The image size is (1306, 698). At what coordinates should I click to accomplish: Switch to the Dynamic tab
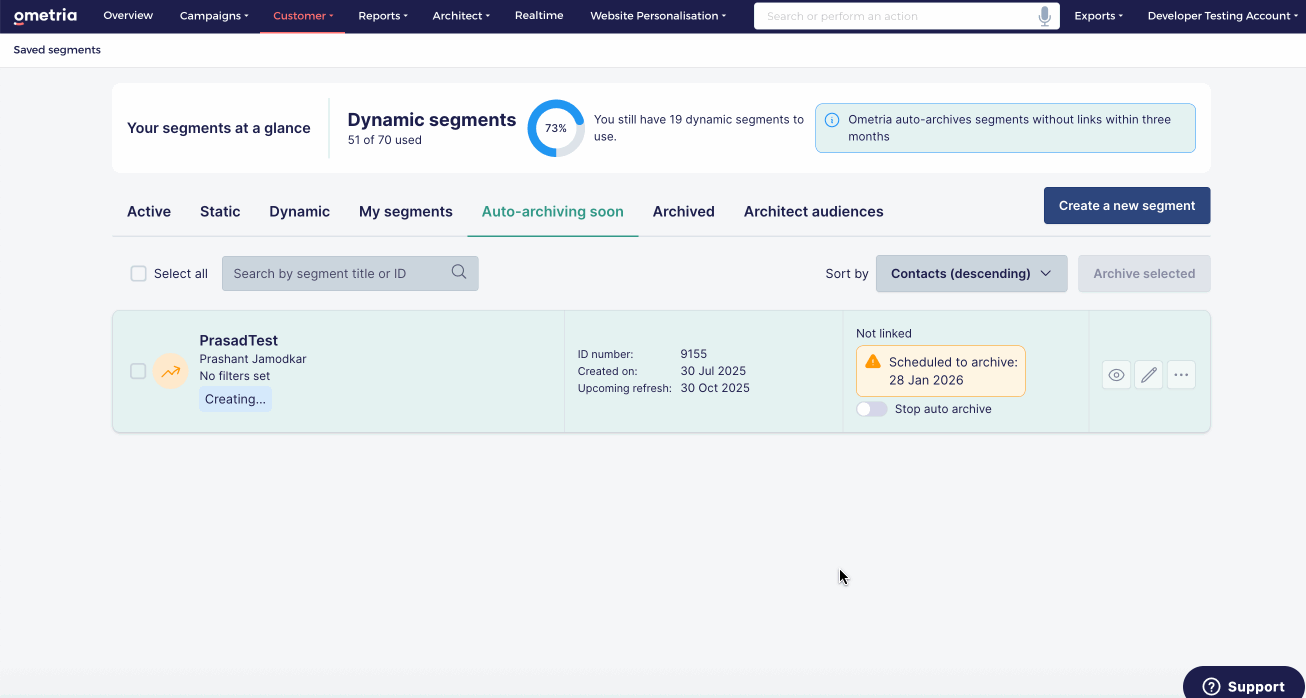click(299, 211)
